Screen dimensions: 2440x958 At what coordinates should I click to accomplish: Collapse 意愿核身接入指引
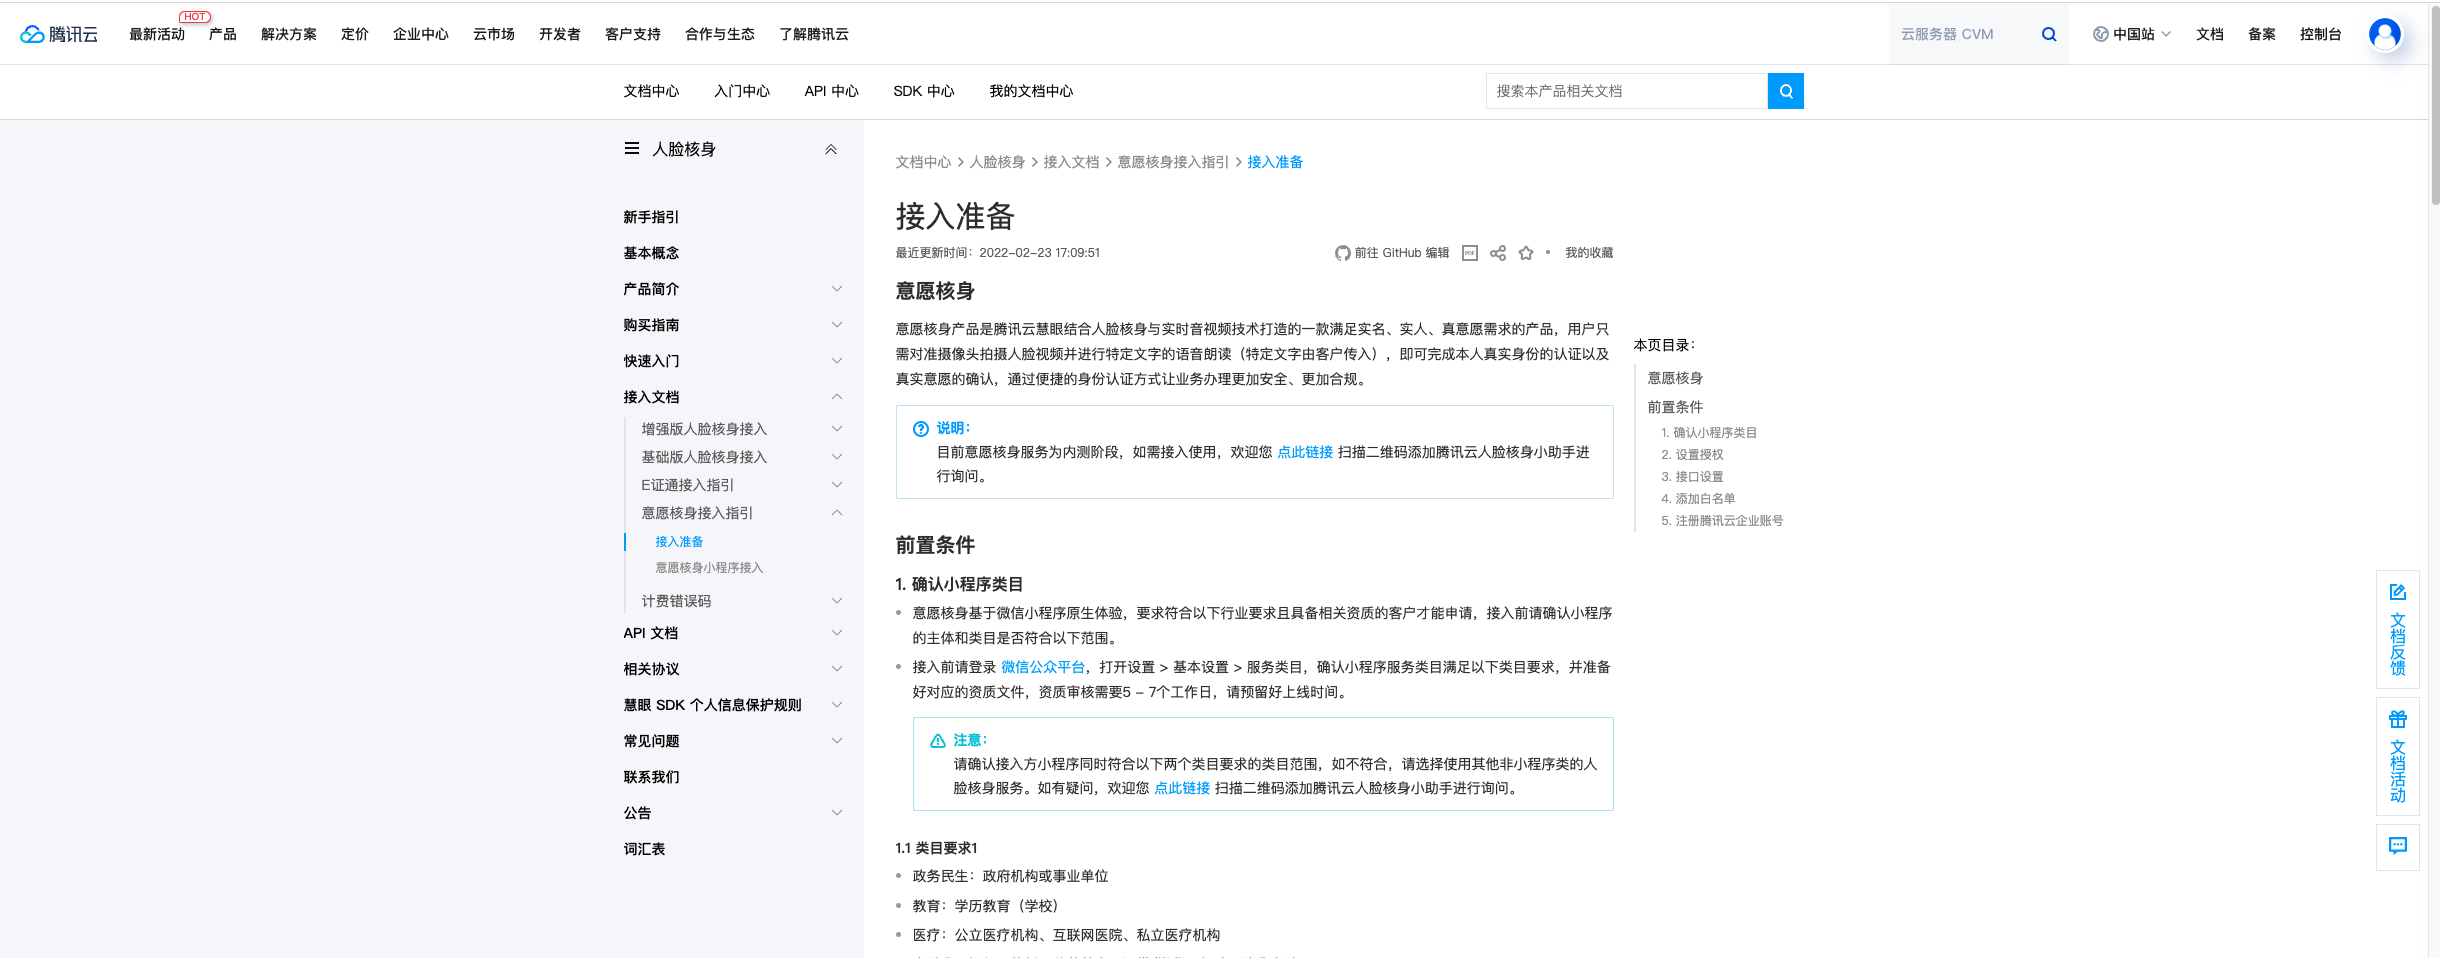click(837, 513)
